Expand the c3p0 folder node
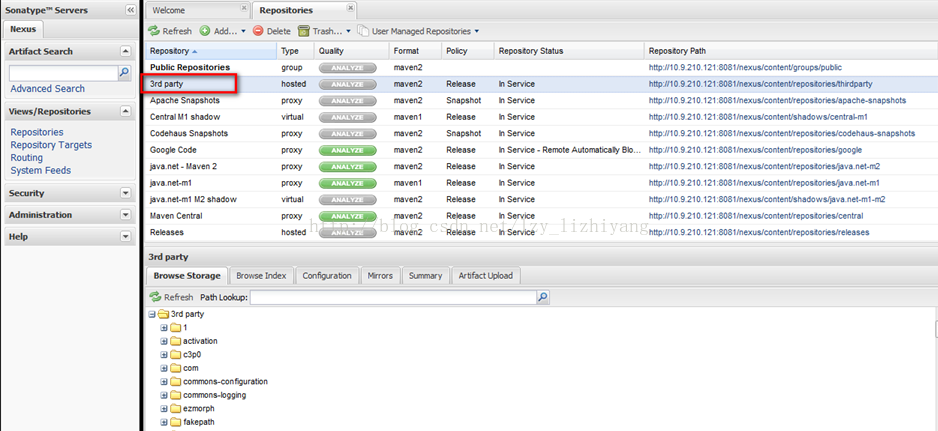 (x=164, y=354)
